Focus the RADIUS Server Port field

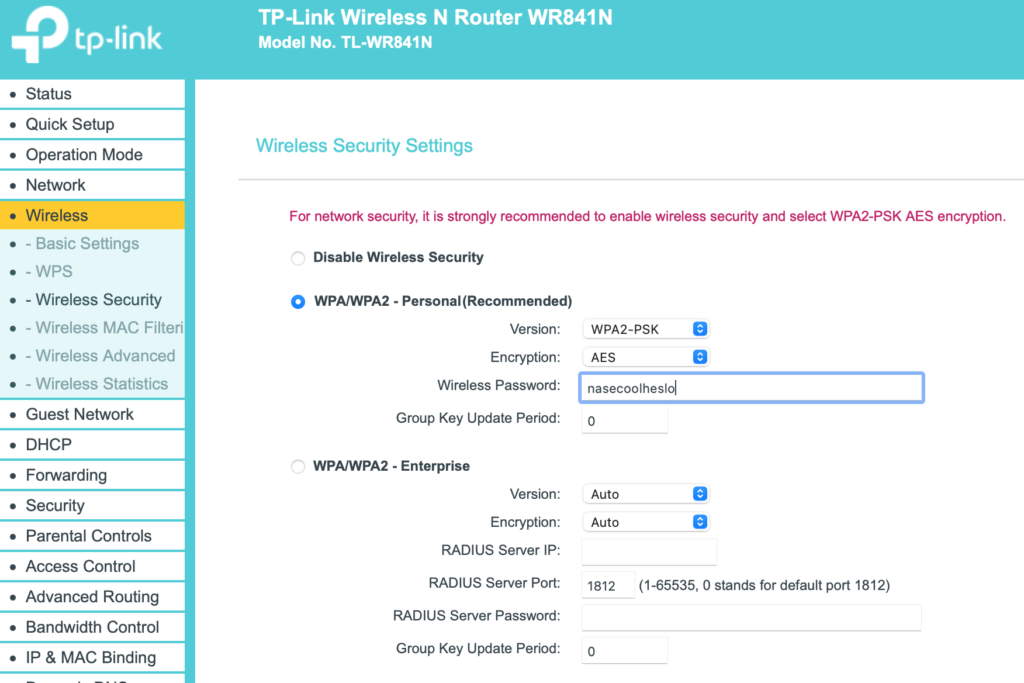point(608,585)
